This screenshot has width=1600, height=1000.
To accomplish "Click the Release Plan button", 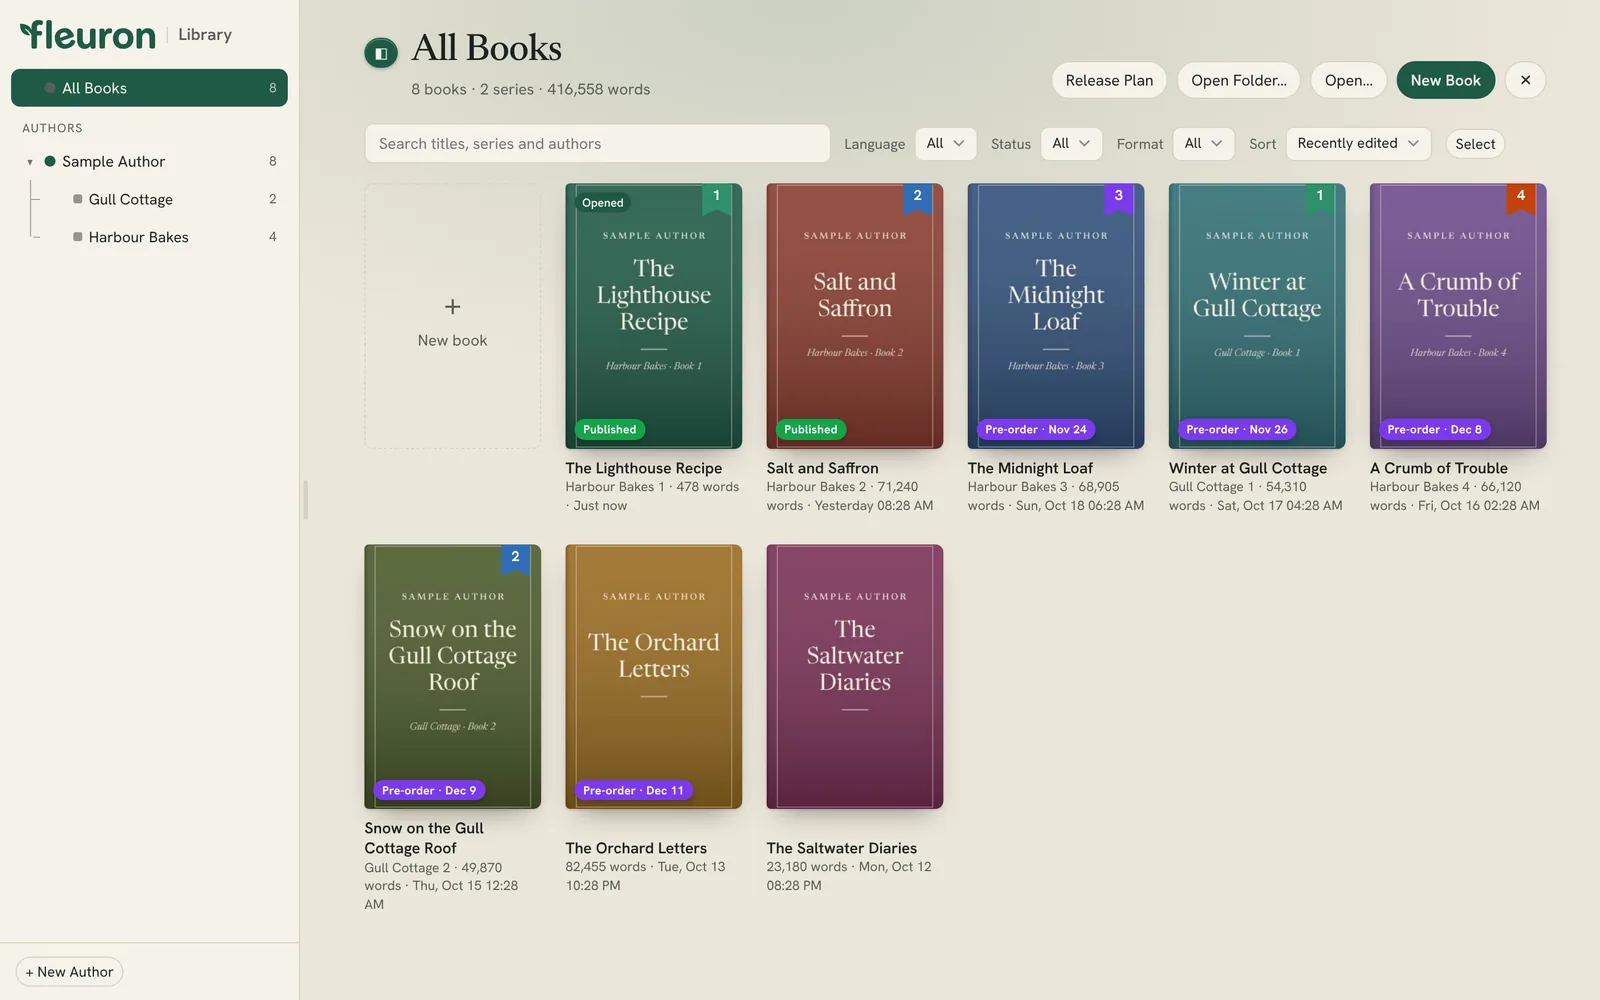I will (1109, 80).
